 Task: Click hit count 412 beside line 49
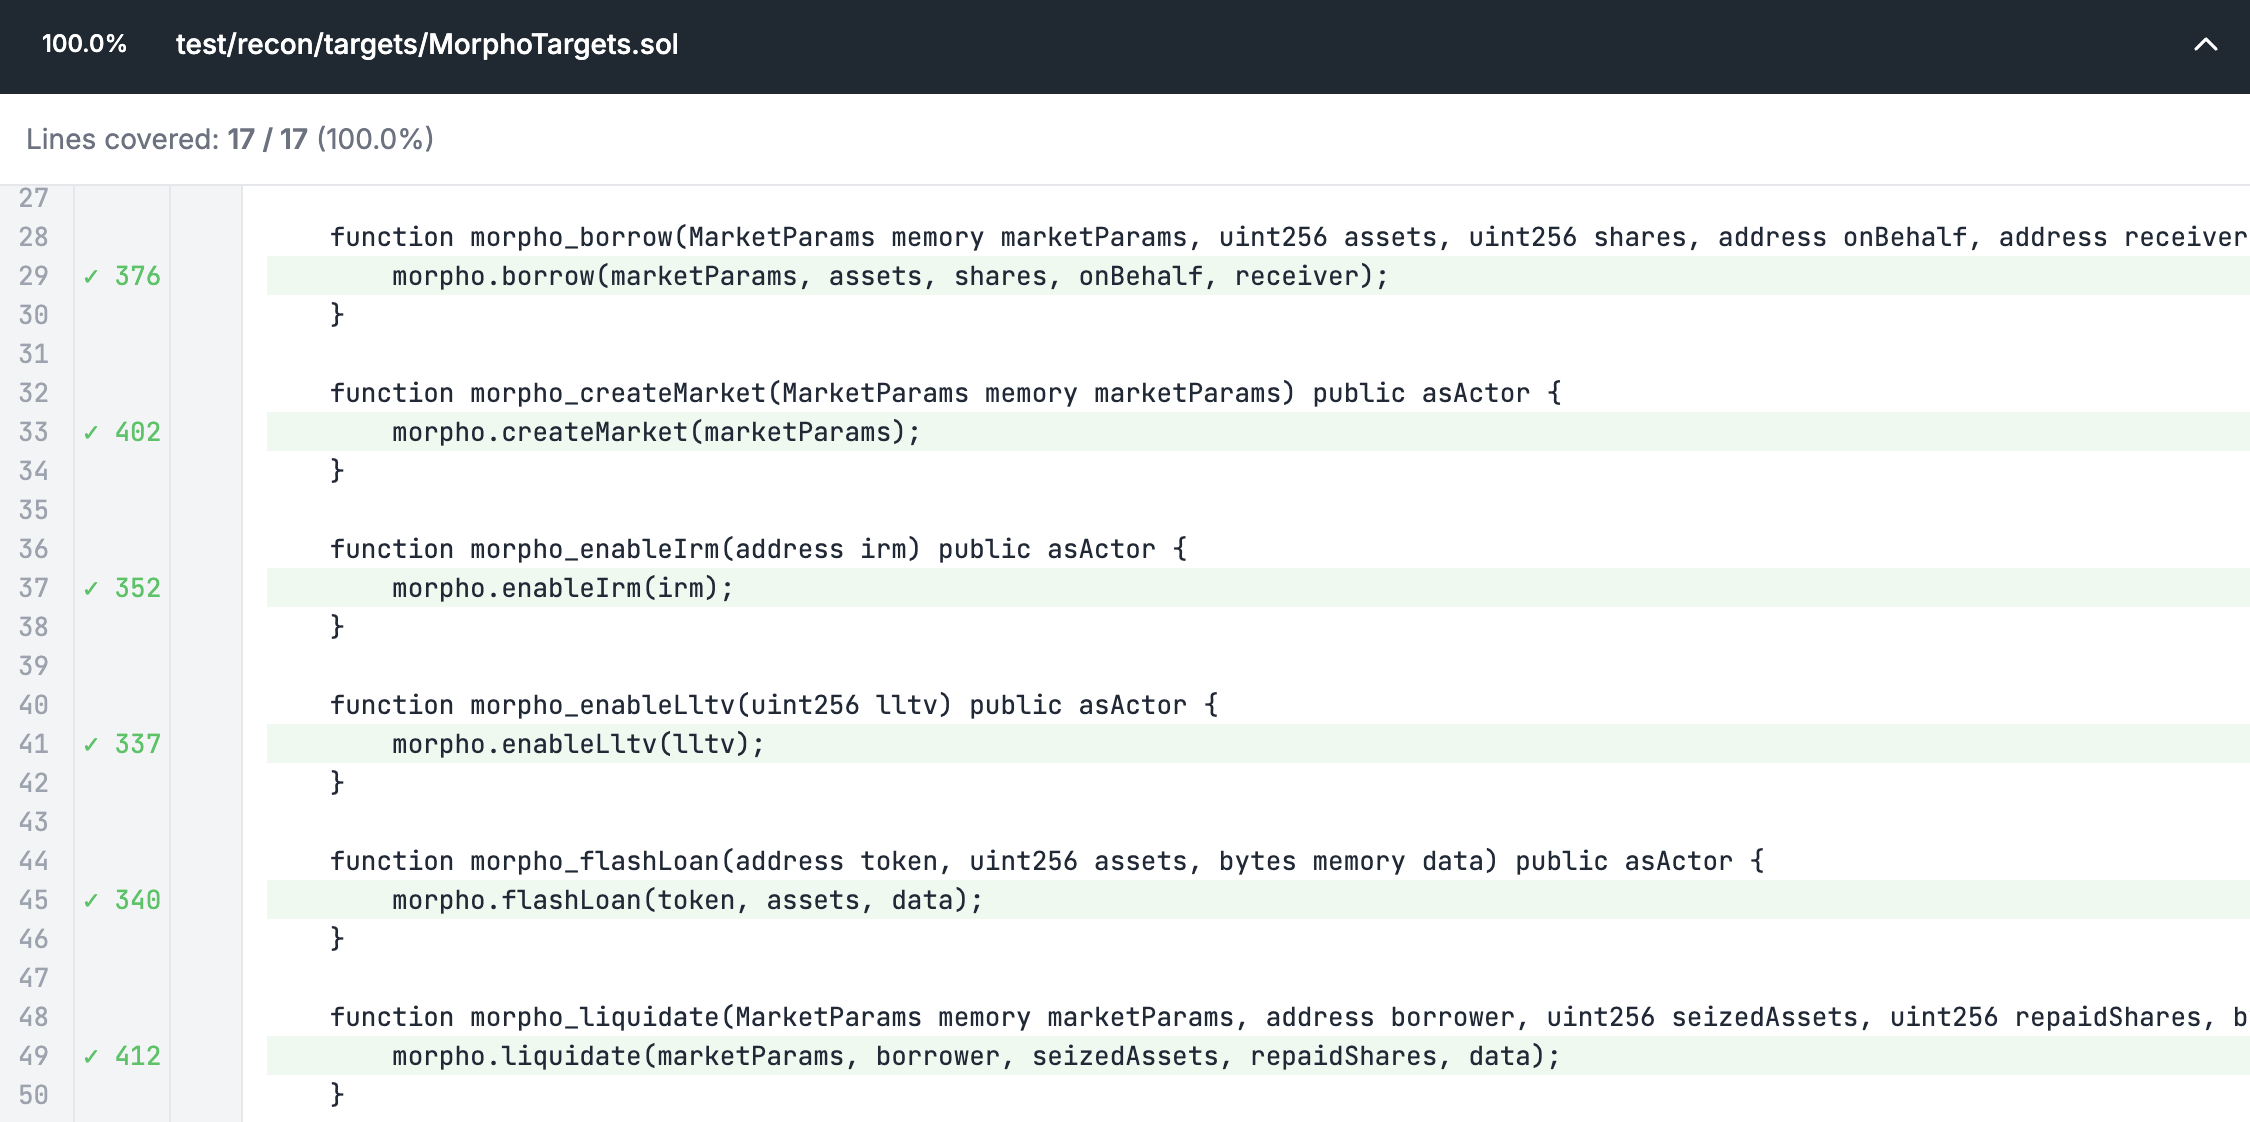[138, 1056]
